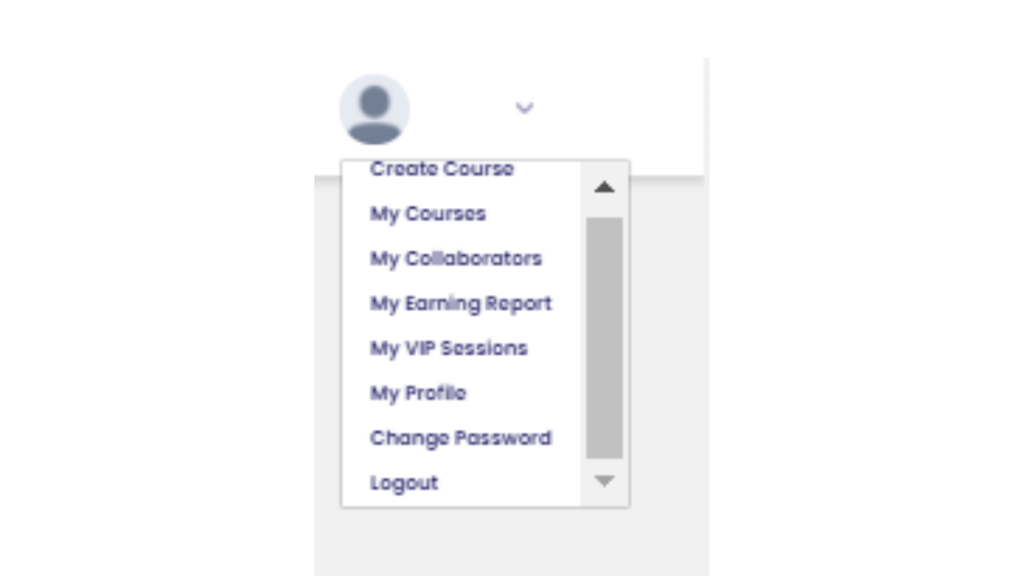Viewport: 1024px width, 576px height.
Task: Click the blank username area beside the avatar
Action: point(460,109)
